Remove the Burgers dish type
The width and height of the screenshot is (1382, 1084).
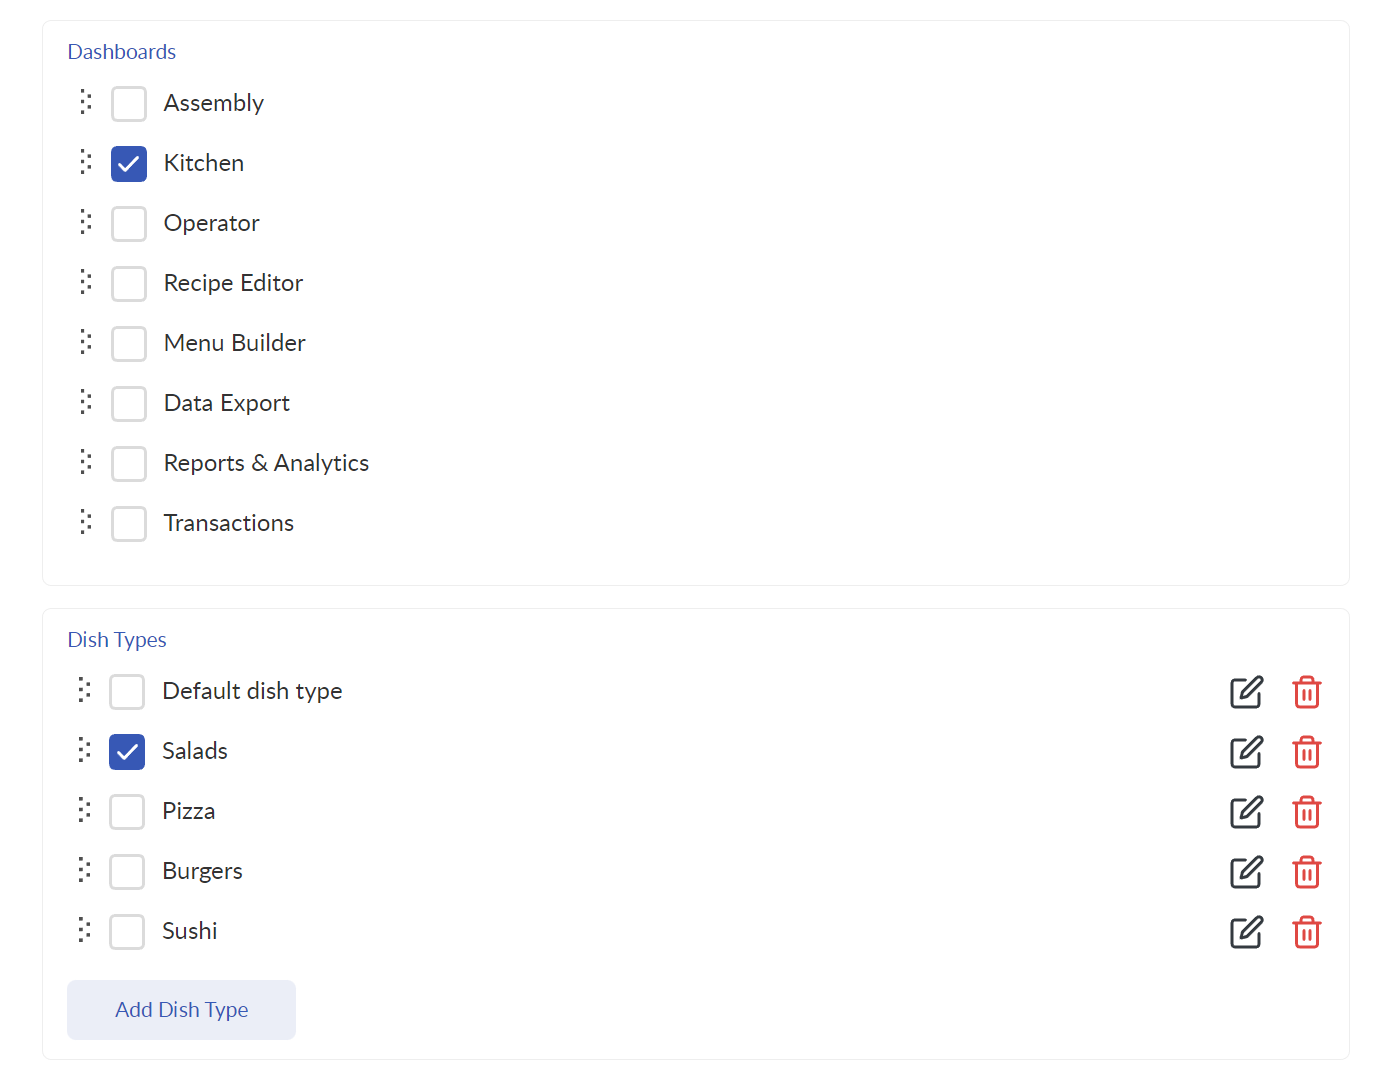point(1306,872)
